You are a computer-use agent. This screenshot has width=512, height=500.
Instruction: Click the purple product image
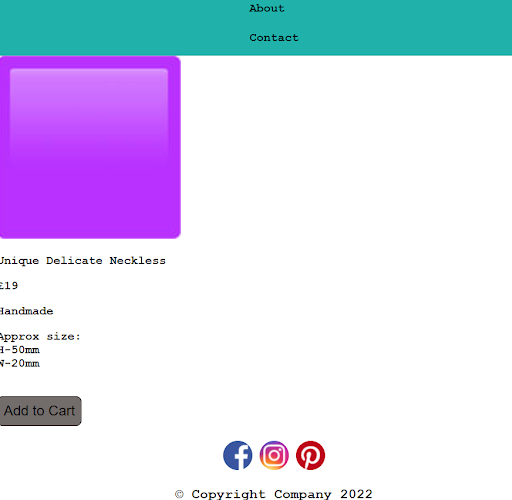point(90,147)
